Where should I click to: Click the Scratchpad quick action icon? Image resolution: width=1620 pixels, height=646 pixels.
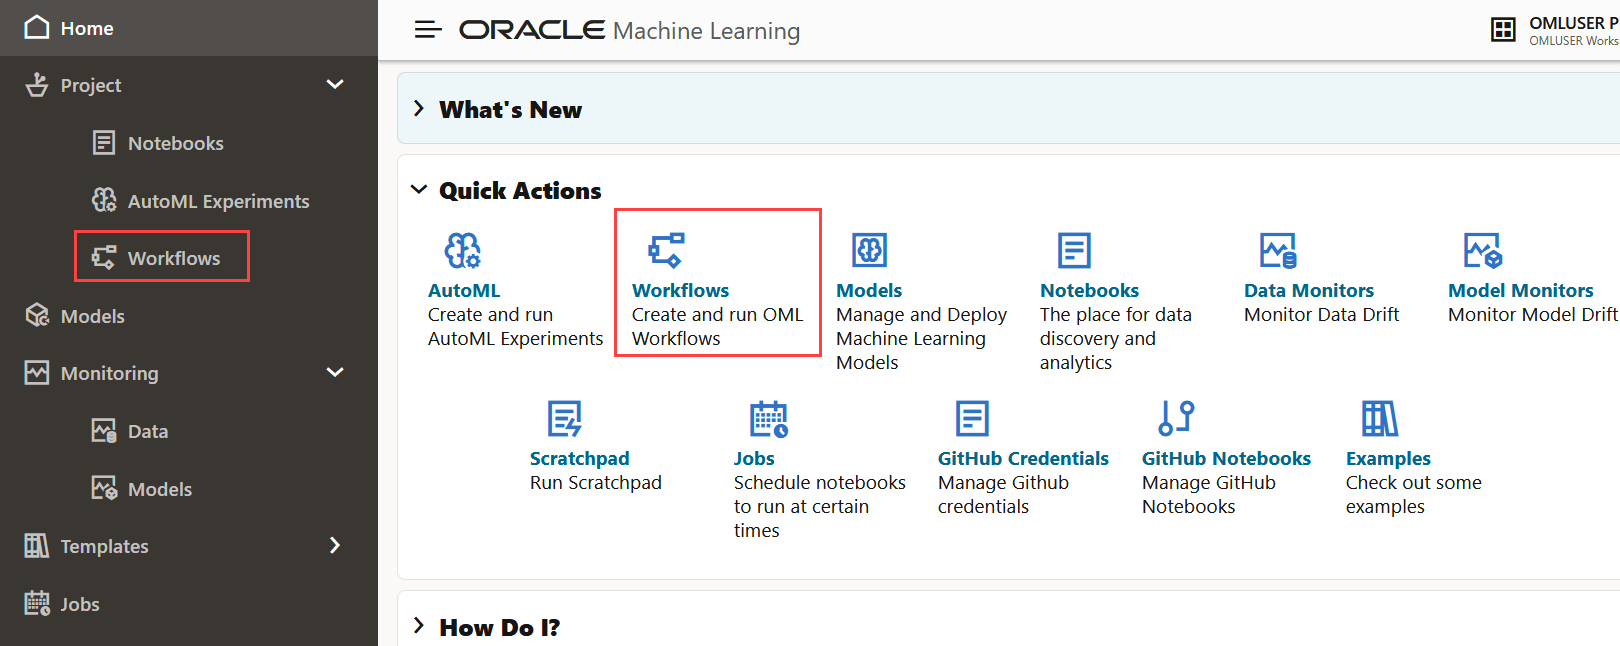[565, 418]
